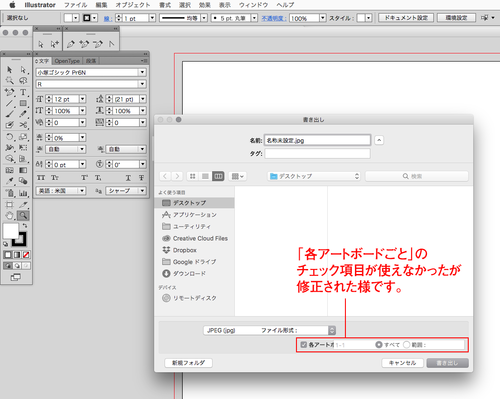Select the Rotate tool
Image resolution: width=500 pixels, height=399 pixels.
[x=9, y=137]
